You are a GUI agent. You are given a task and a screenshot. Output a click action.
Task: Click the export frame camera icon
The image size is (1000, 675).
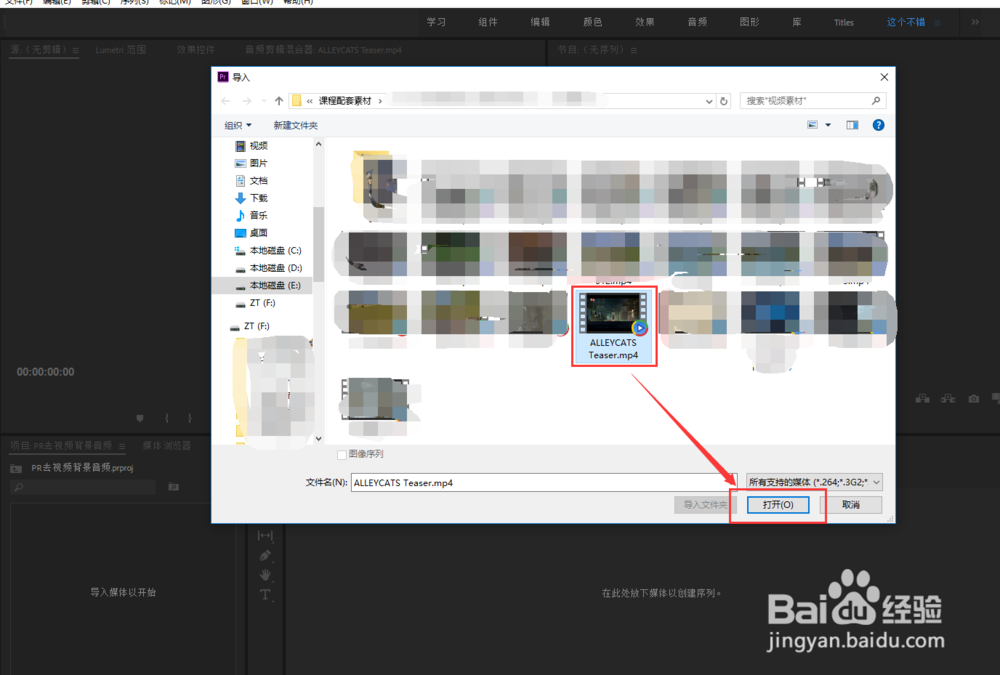tap(973, 399)
